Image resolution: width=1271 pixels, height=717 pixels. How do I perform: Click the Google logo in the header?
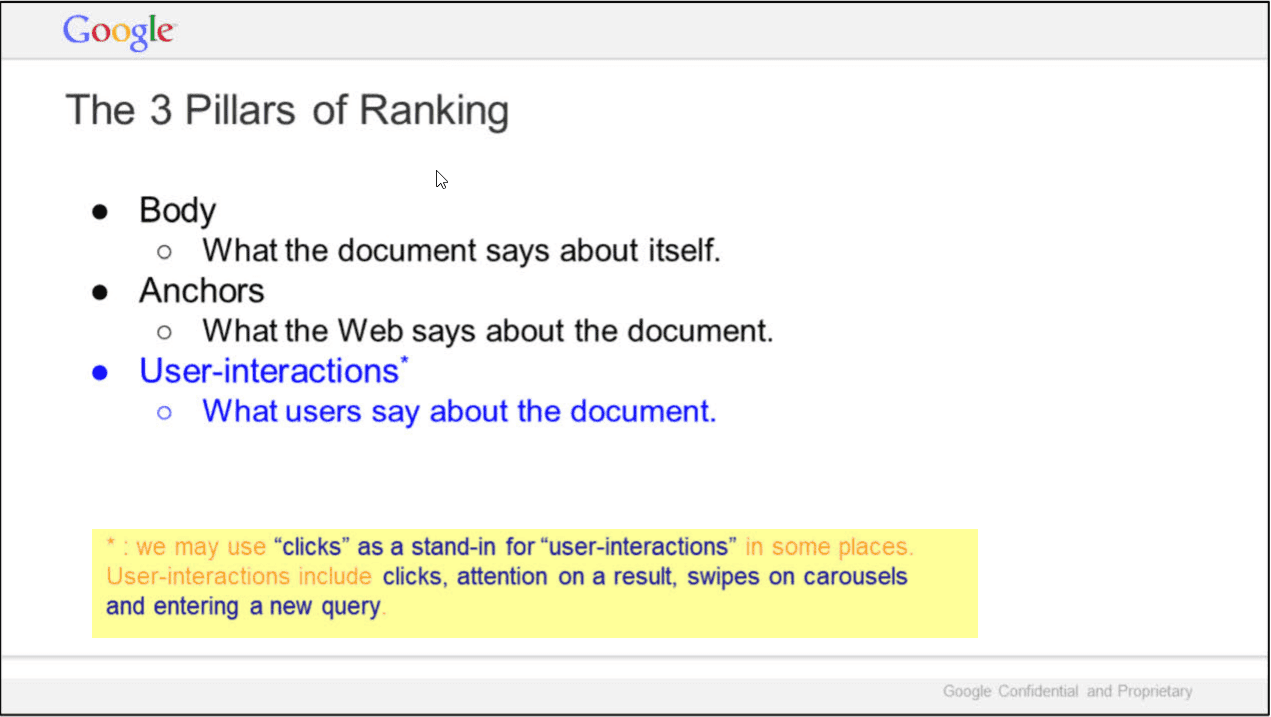coord(119,32)
